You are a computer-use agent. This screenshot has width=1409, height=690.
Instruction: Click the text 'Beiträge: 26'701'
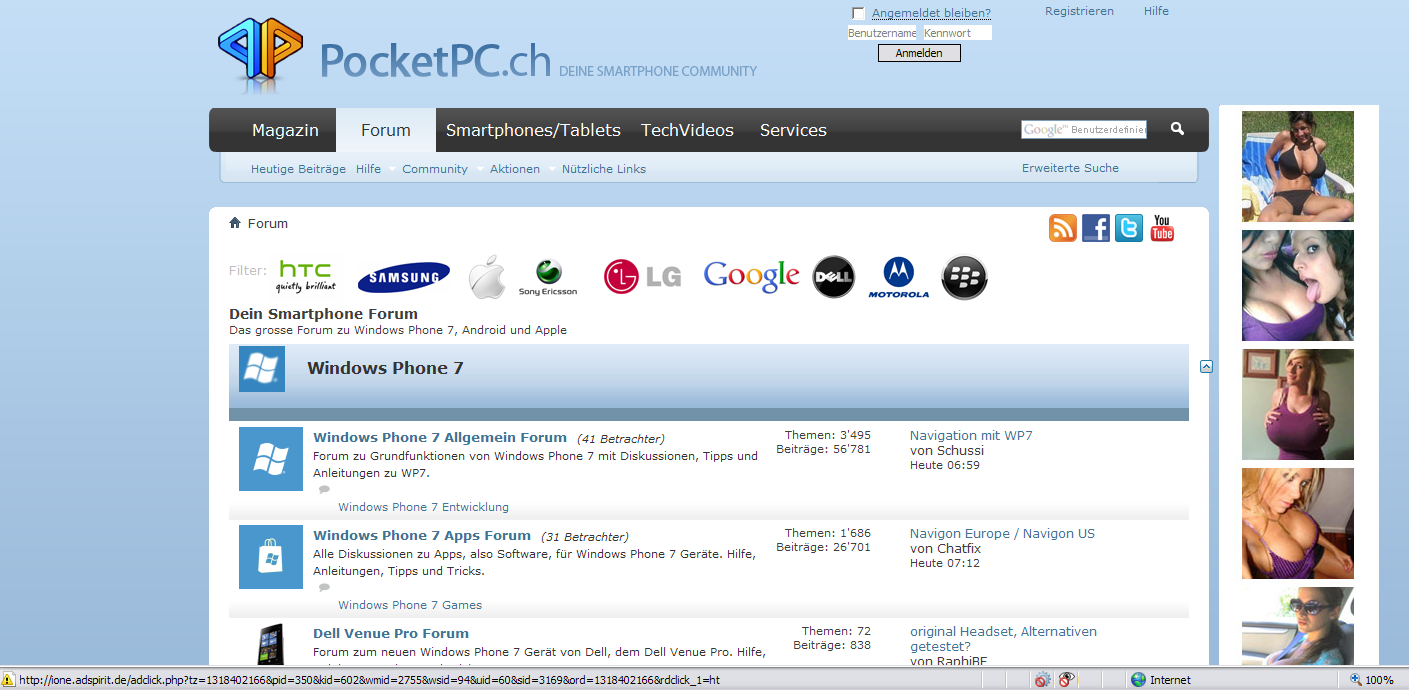pos(823,547)
